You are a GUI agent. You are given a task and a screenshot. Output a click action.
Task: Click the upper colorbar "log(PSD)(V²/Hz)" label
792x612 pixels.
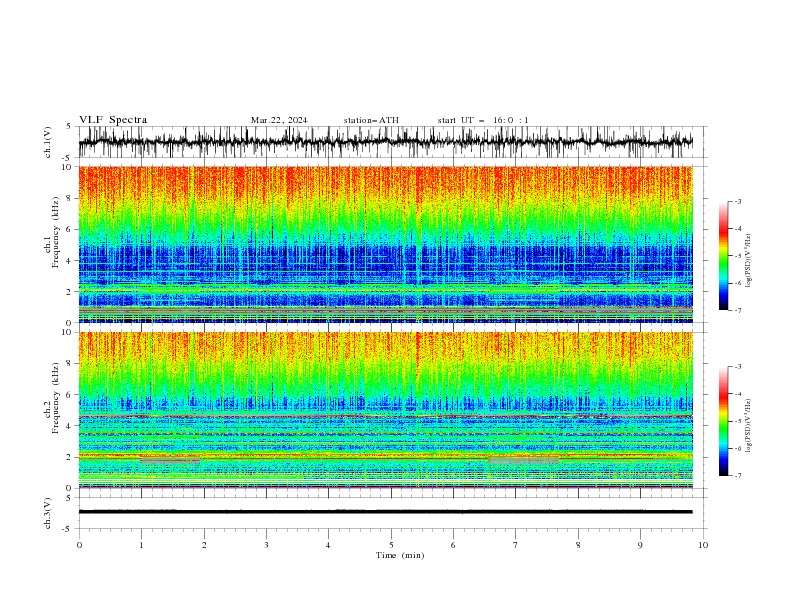click(x=749, y=261)
